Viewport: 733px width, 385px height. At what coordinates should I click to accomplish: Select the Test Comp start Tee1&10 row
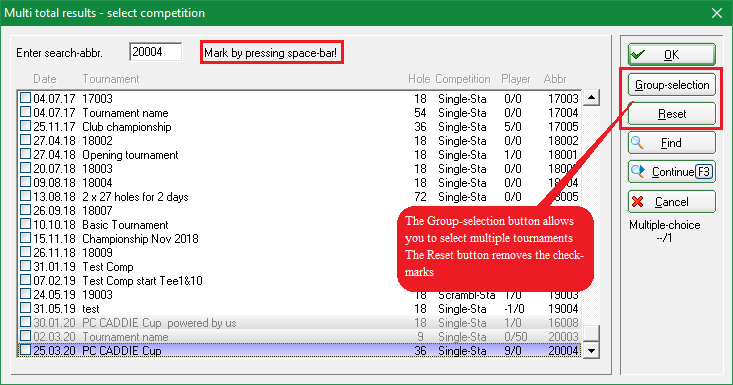[x=299, y=281]
